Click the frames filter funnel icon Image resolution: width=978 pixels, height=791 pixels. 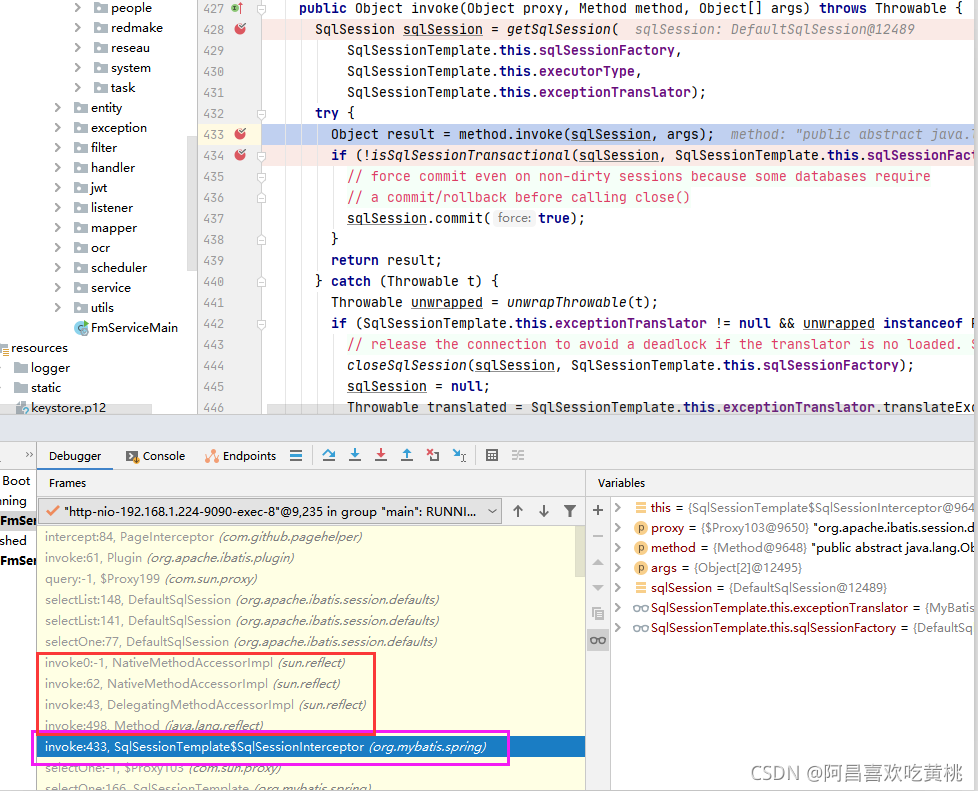coord(569,512)
